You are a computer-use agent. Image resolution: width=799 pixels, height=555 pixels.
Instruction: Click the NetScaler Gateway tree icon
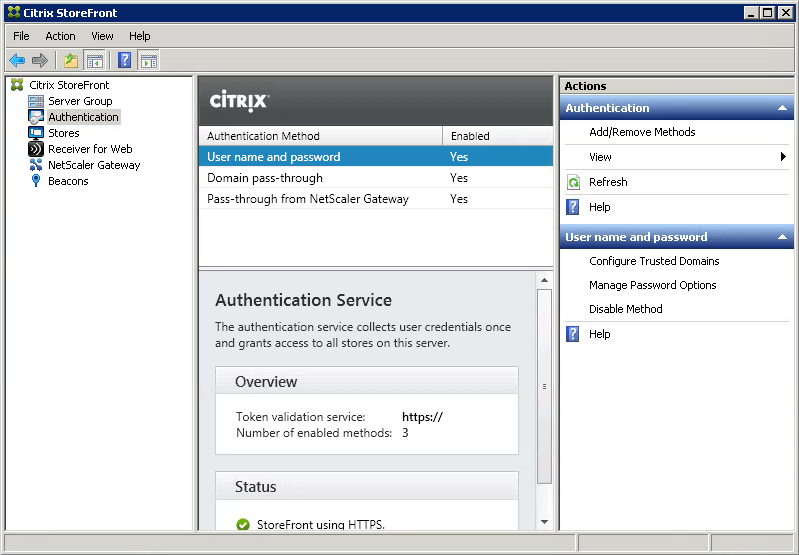click(x=36, y=165)
